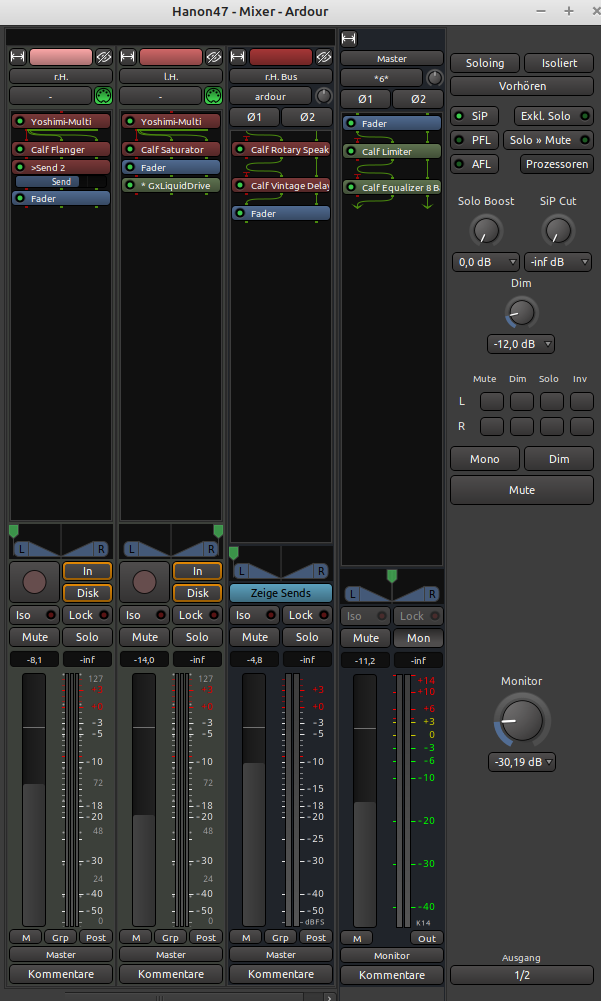Click the Iso button on r.H. strip
The image size is (601, 1001).
[34, 615]
